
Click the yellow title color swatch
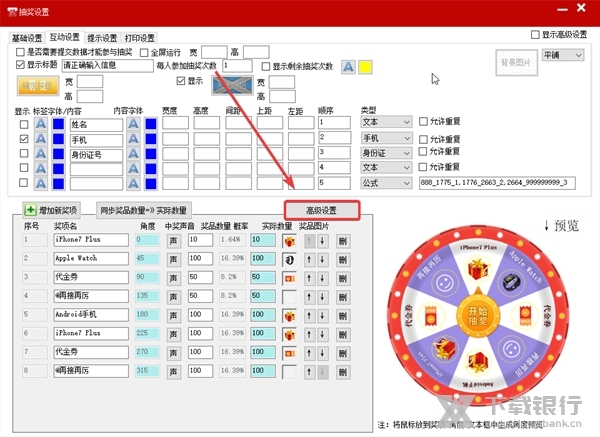point(365,67)
